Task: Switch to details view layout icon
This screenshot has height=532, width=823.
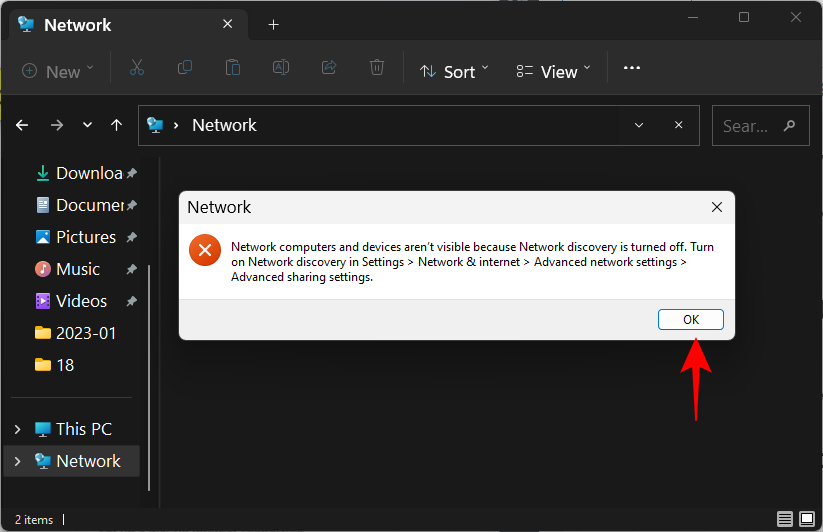Action: tap(785, 519)
